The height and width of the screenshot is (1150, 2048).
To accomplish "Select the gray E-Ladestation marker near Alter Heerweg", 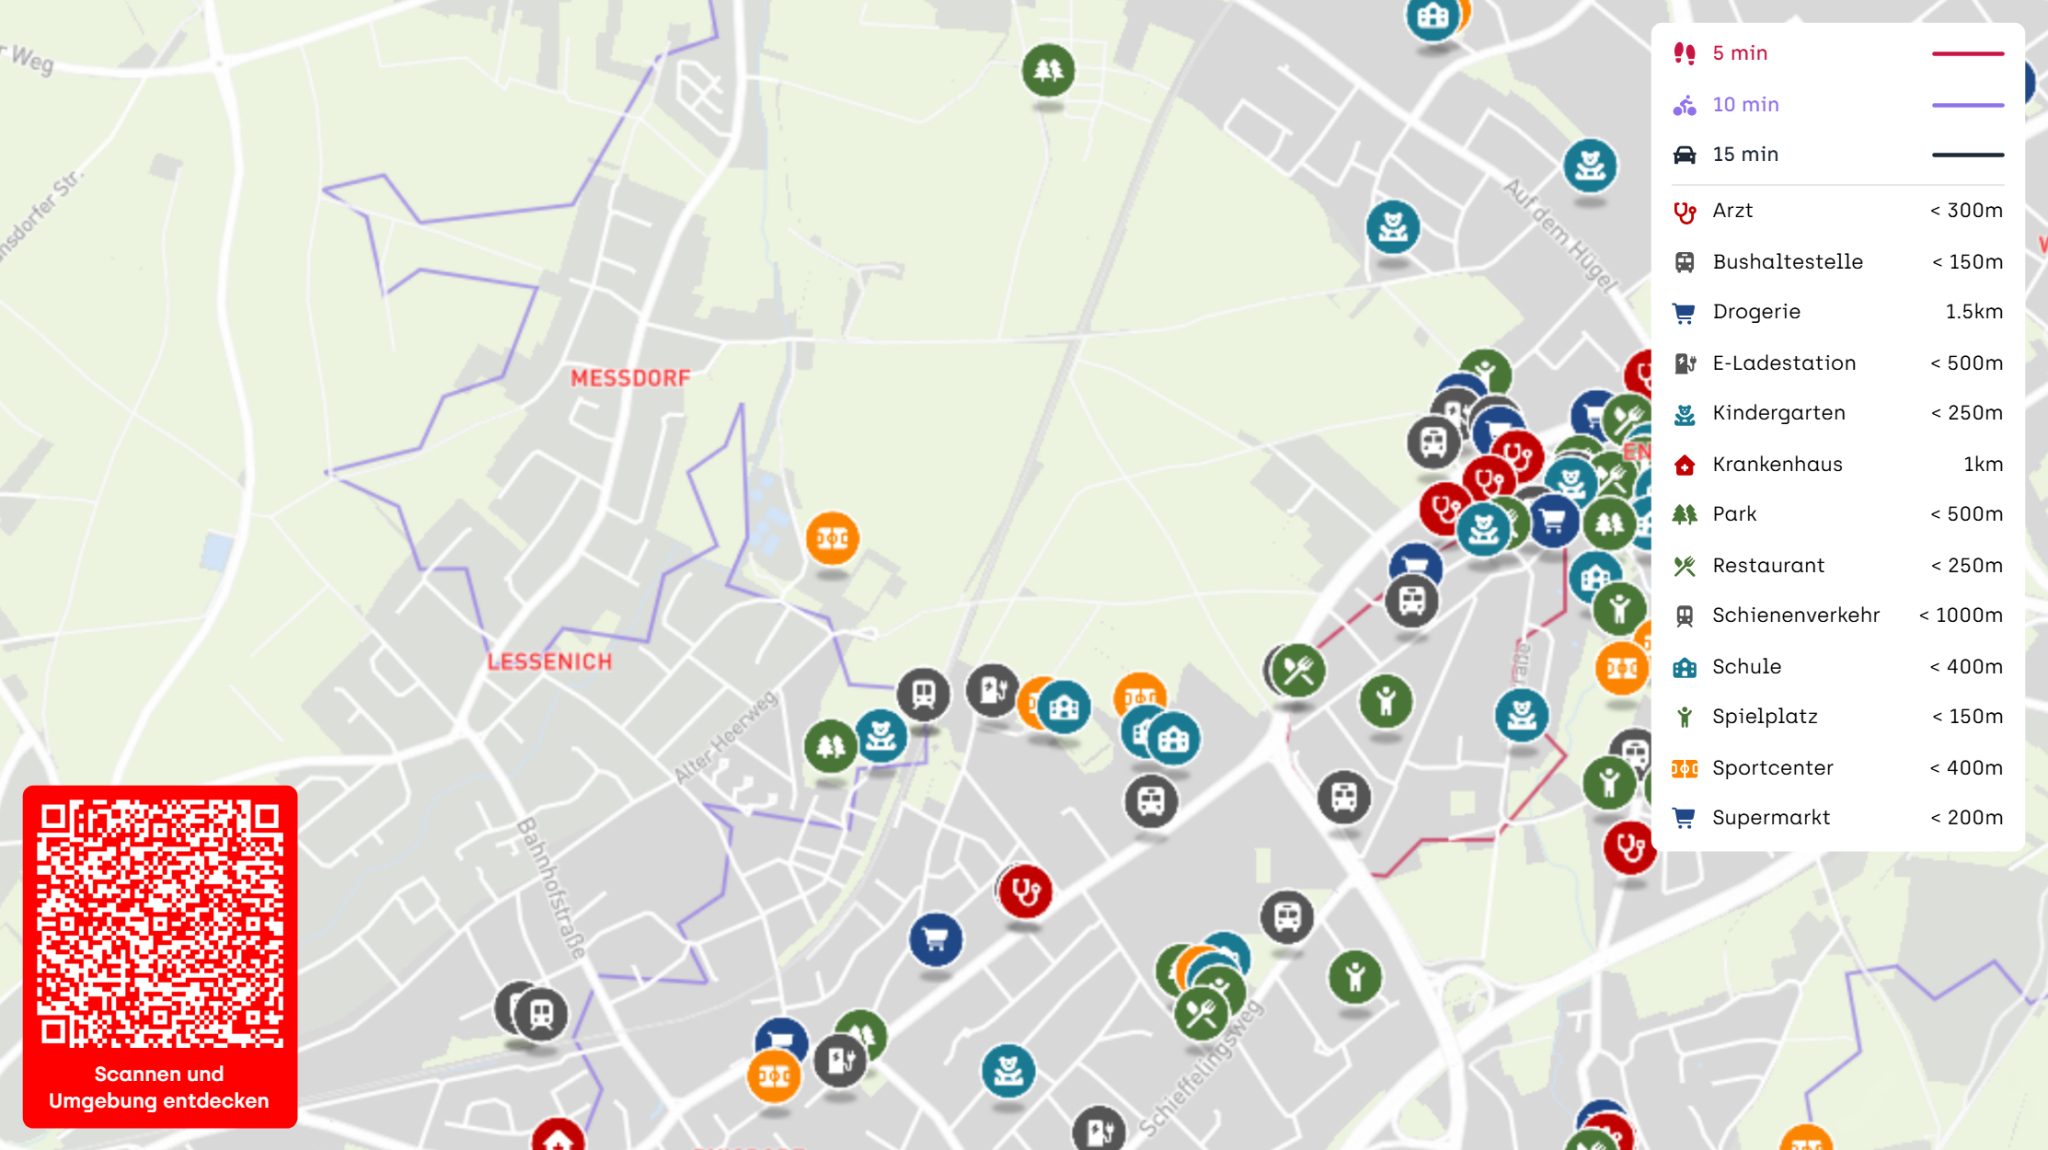I will pyautogui.click(x=992, y=690).
